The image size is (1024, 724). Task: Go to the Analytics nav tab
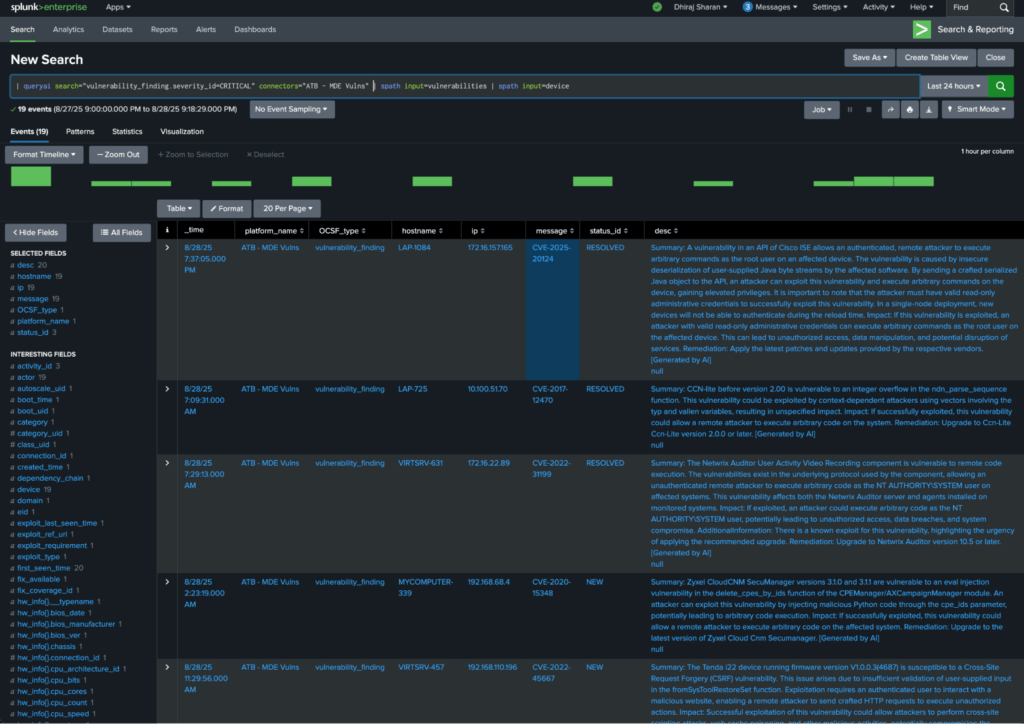[69, 29]
